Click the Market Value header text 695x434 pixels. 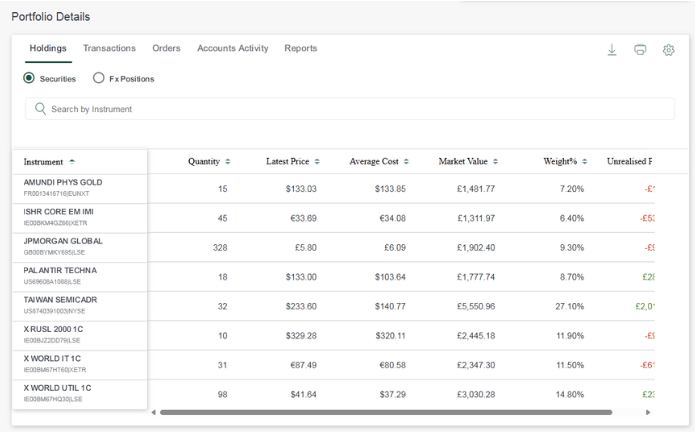[x=463, y=161]
